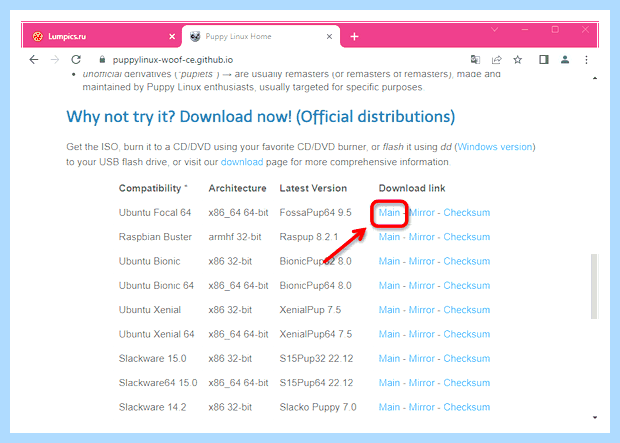
Task: Click the forward navigation arrow
Action: tap(55, 60)
